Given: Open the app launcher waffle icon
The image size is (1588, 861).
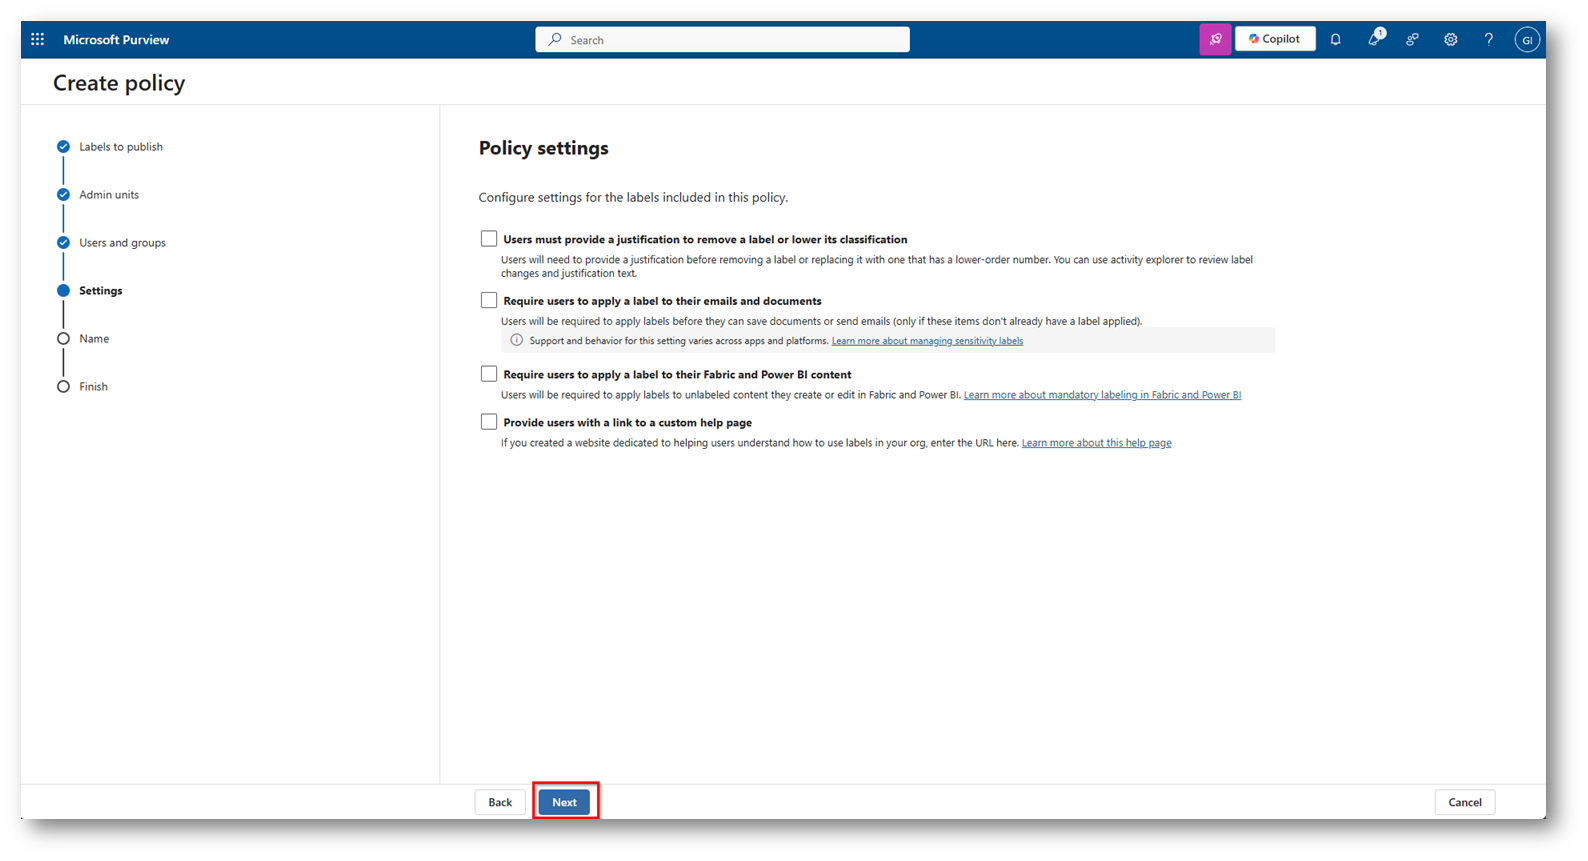Looking at the screenshot, I should point(38,40).
